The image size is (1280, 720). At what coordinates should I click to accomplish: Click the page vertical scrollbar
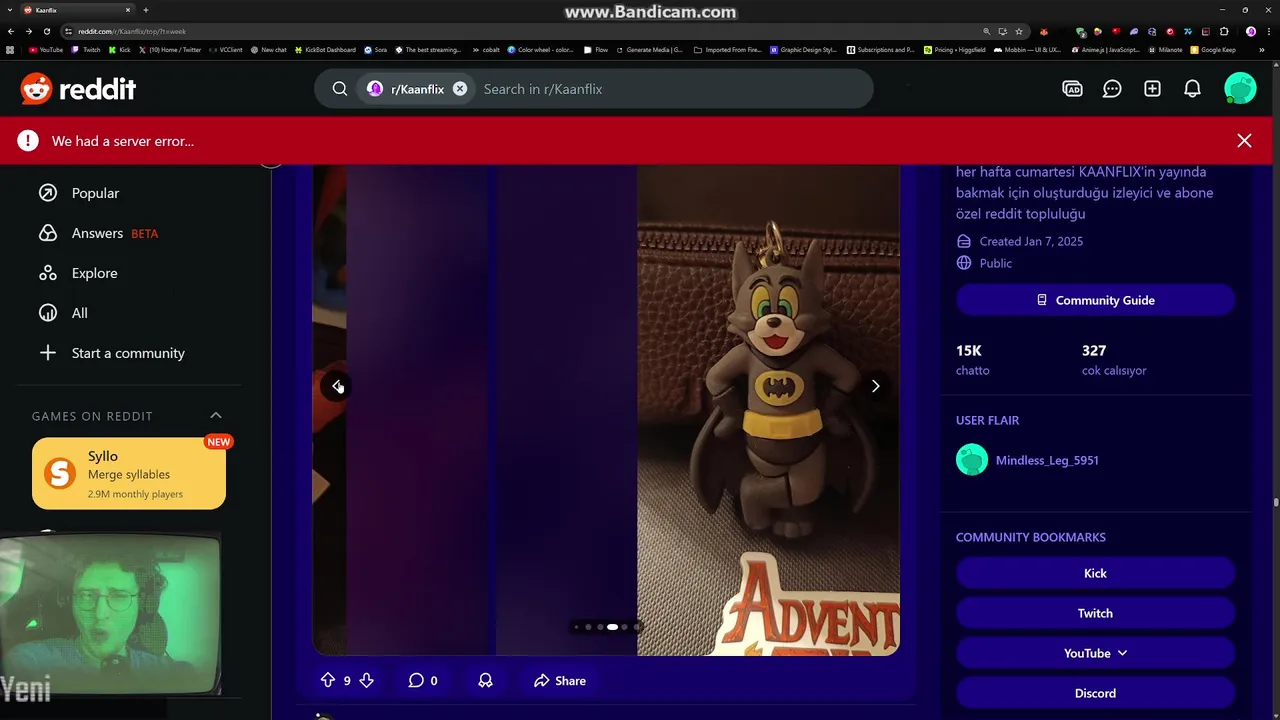click(1275, 503)
